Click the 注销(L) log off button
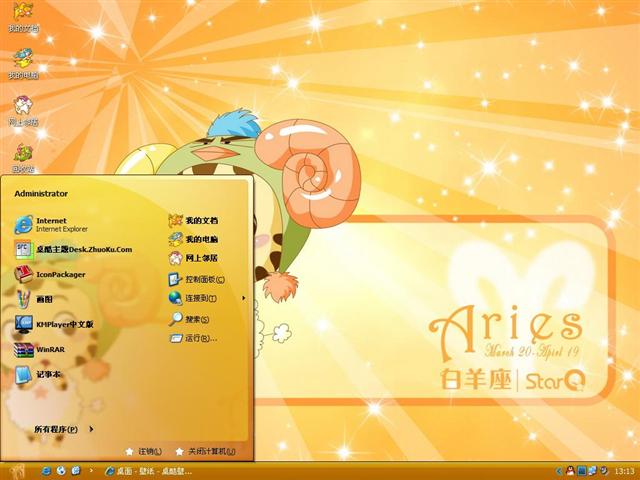Image resolution: width=640 pixels, height=480 pixels. 144,451
